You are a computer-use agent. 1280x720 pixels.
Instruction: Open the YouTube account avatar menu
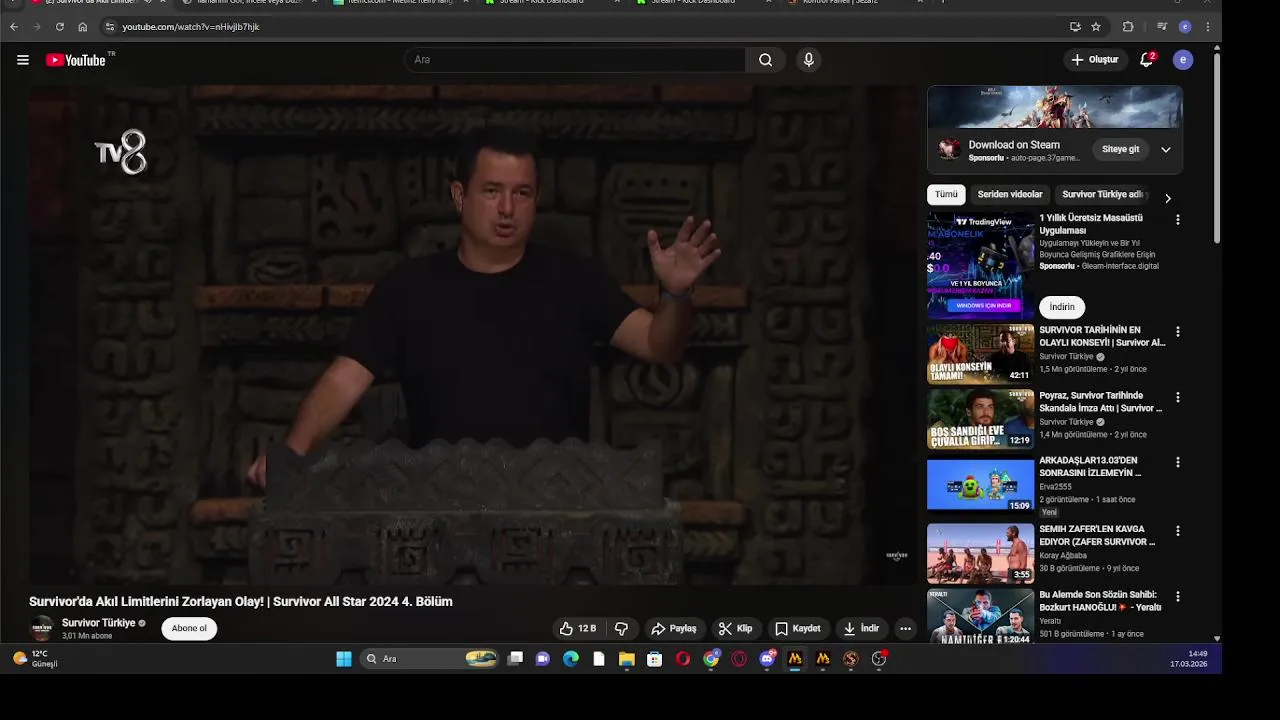coord(1183,60)
